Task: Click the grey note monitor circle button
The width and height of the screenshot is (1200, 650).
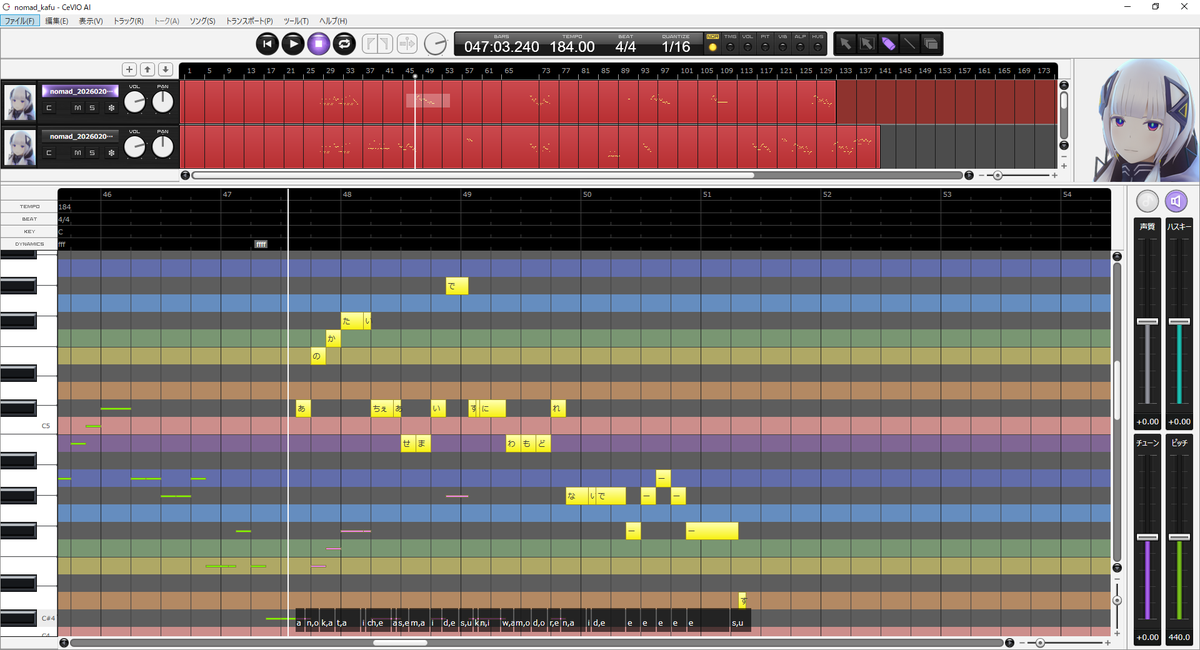Action: click(x=1147, y=201)
